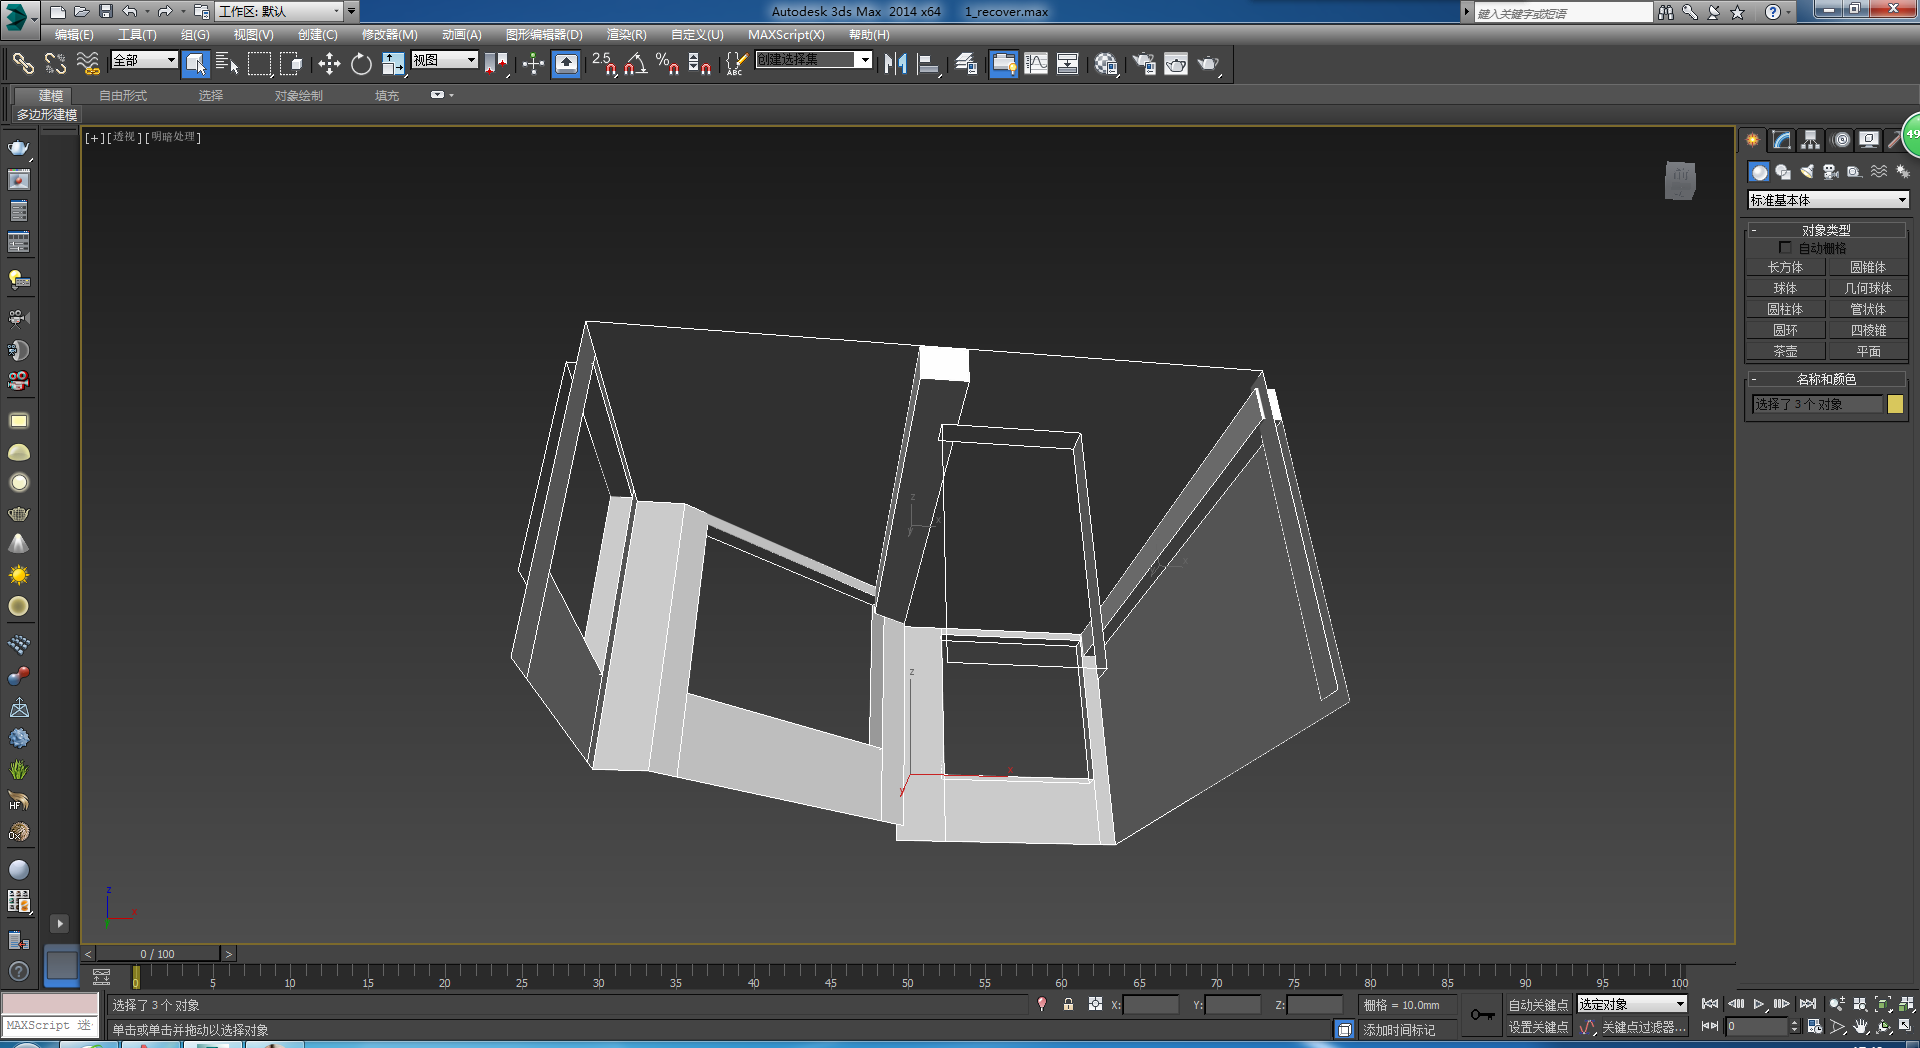This screenshot has height=1048, width=1920.
Task: Switch to the Display panel tab
Action: point(1869,140)
